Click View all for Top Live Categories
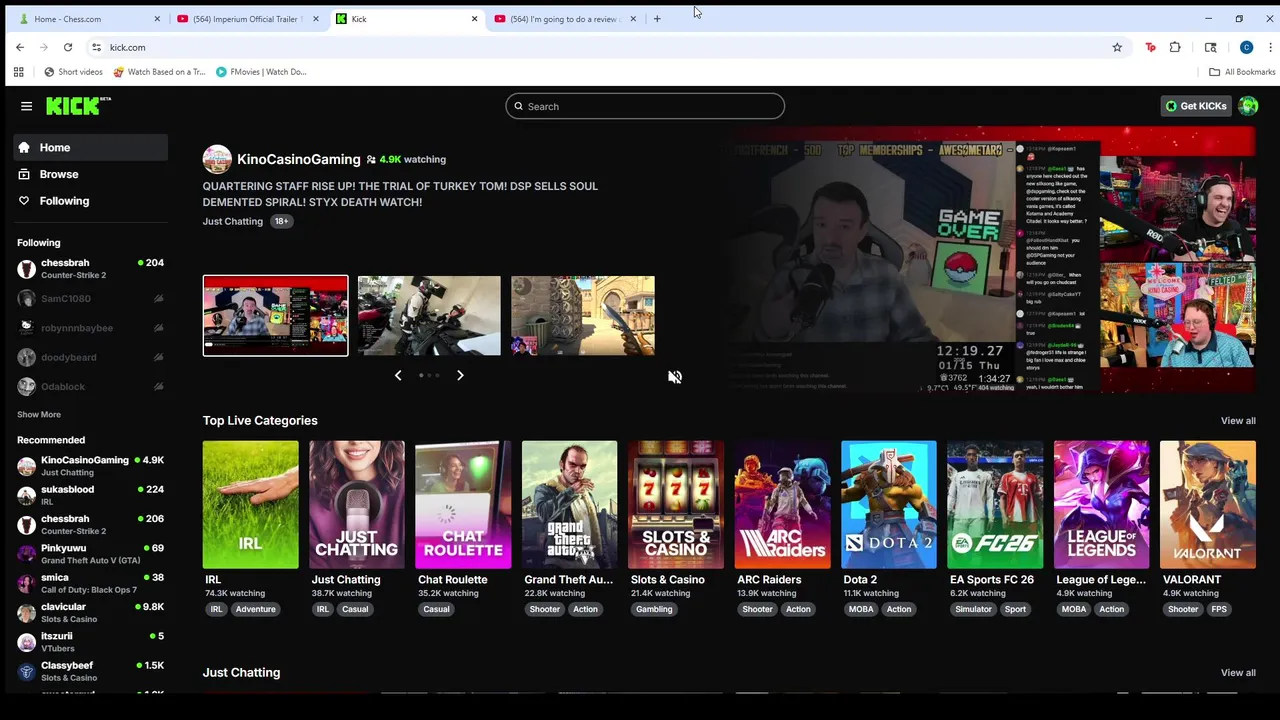 click(x=1238, y=421)
